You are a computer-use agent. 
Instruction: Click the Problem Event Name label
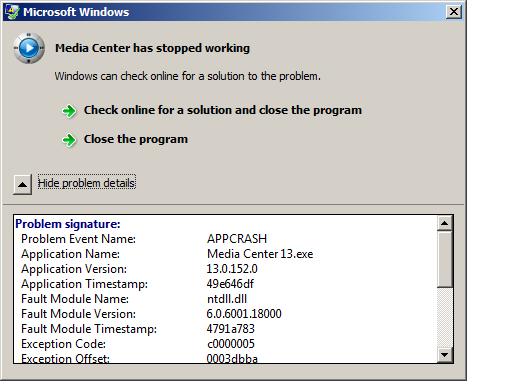[78, 239]
